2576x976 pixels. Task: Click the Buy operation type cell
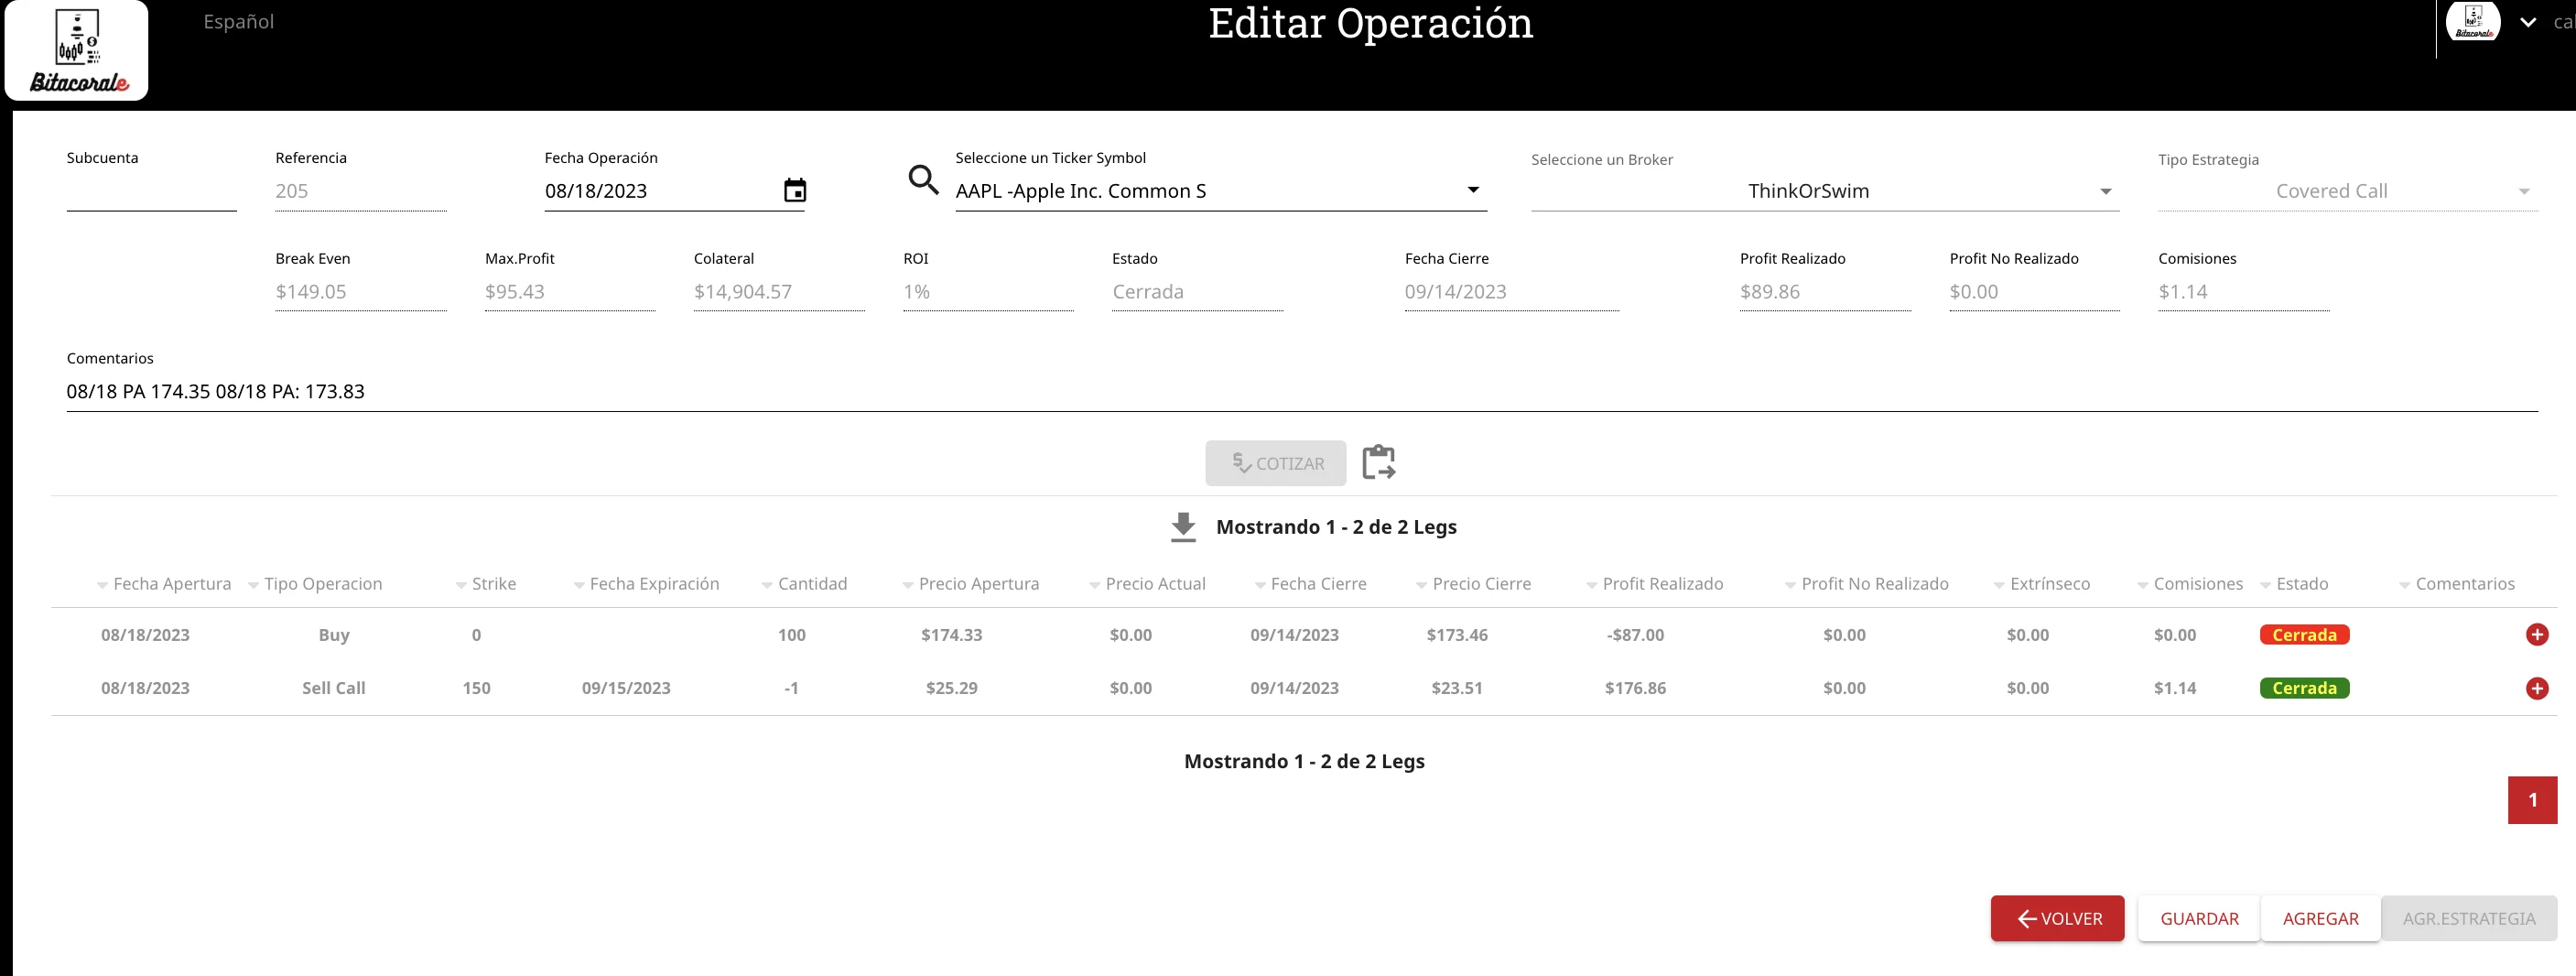[333, 635]
